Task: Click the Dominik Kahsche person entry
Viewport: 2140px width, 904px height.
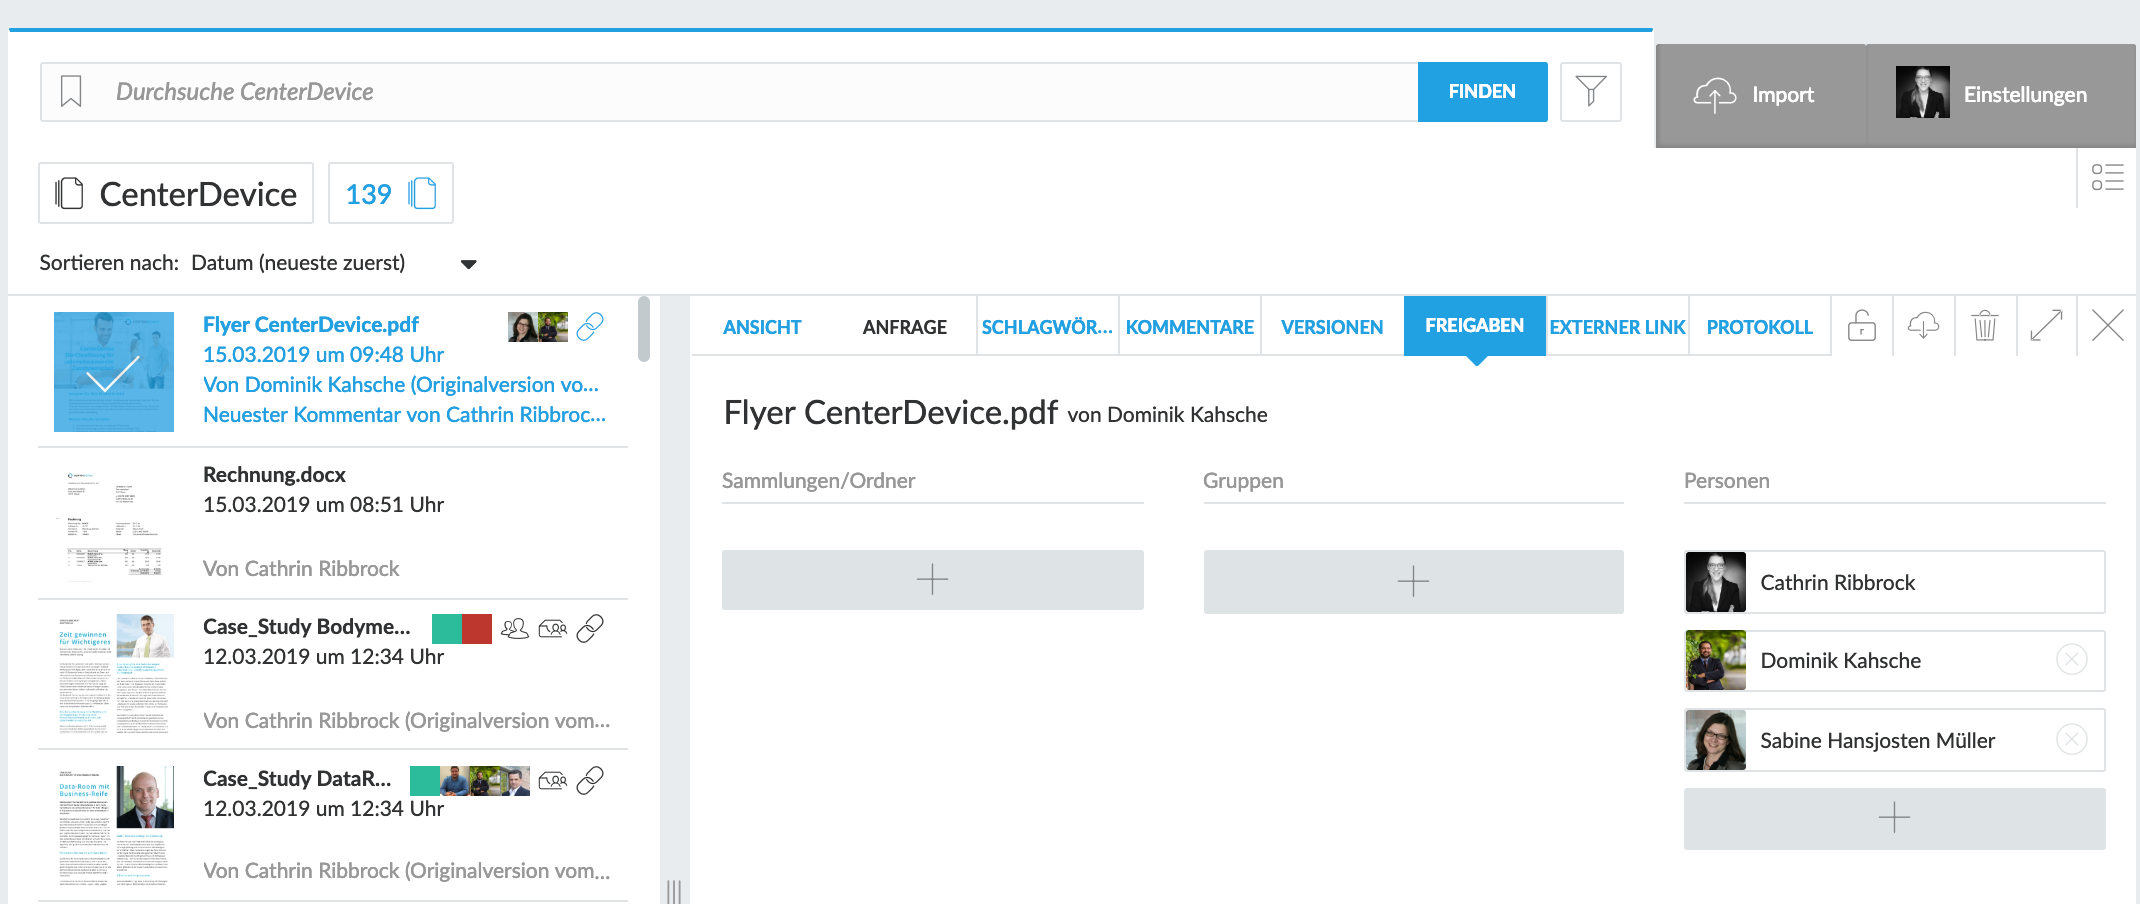Action: (x=1894, y=660)
